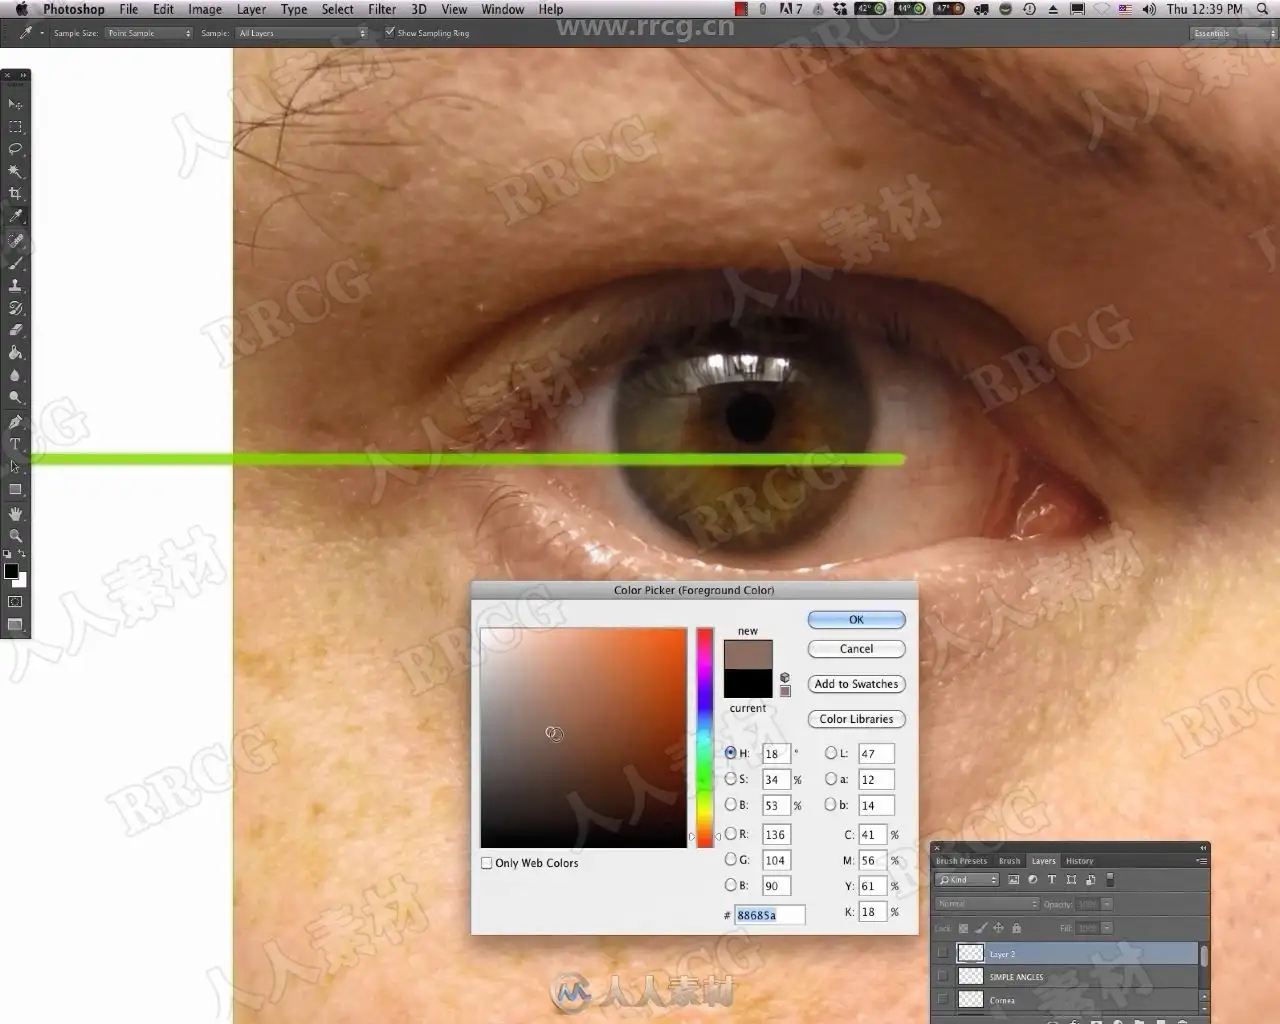The height and width of the screenshot is (1024, 1280).
Task: Switch to the History tab
Action: point(1079,861)
